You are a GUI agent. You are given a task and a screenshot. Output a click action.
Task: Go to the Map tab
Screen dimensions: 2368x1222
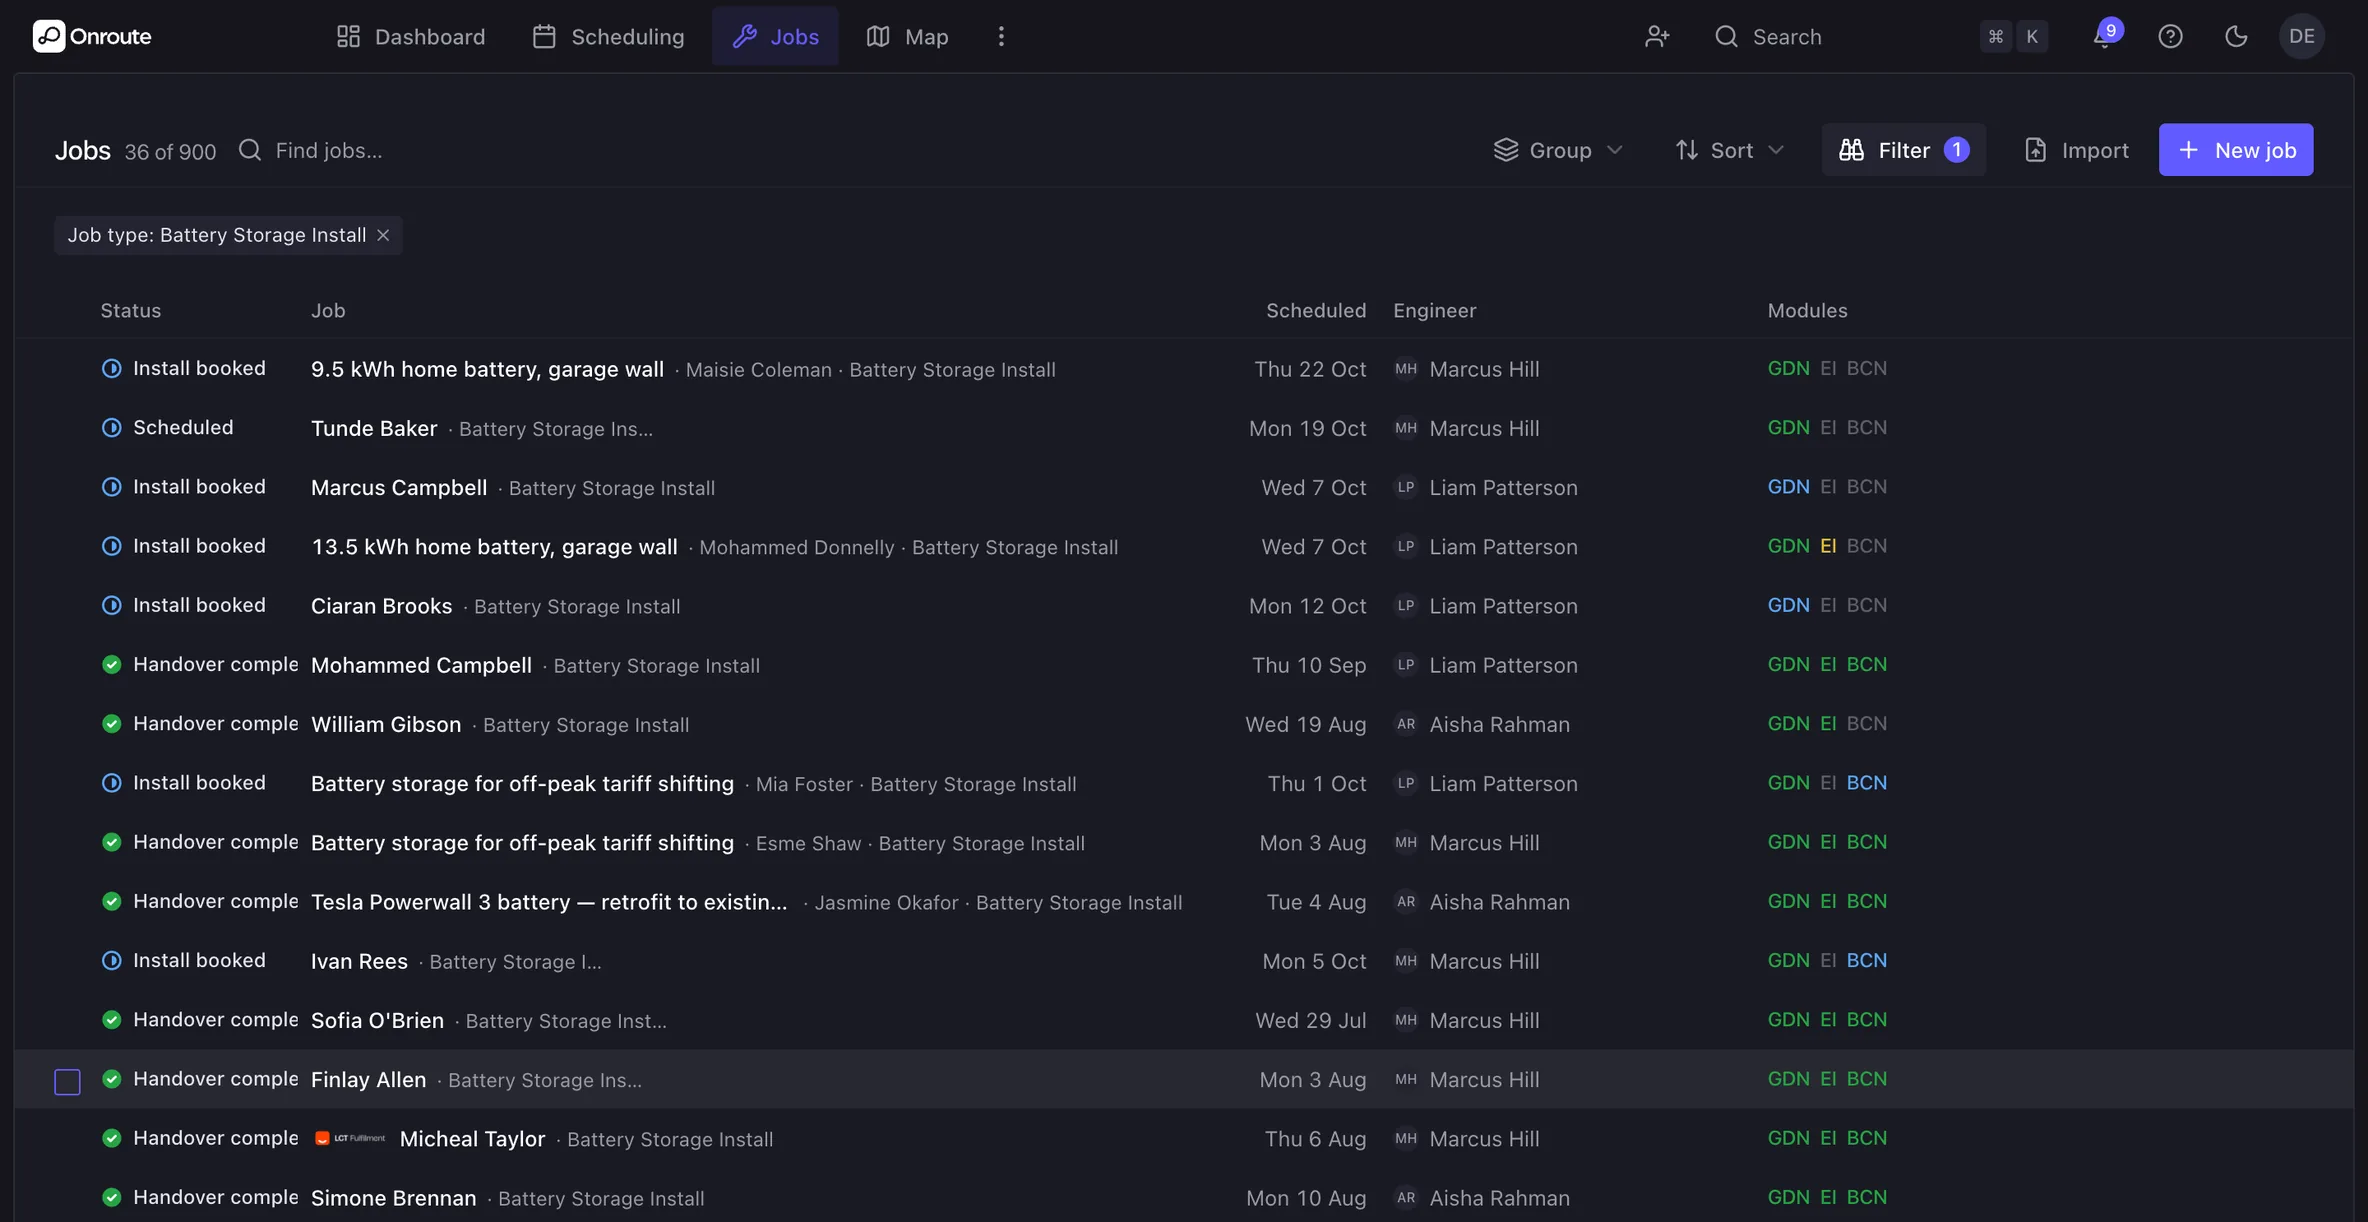pos(907,37)
